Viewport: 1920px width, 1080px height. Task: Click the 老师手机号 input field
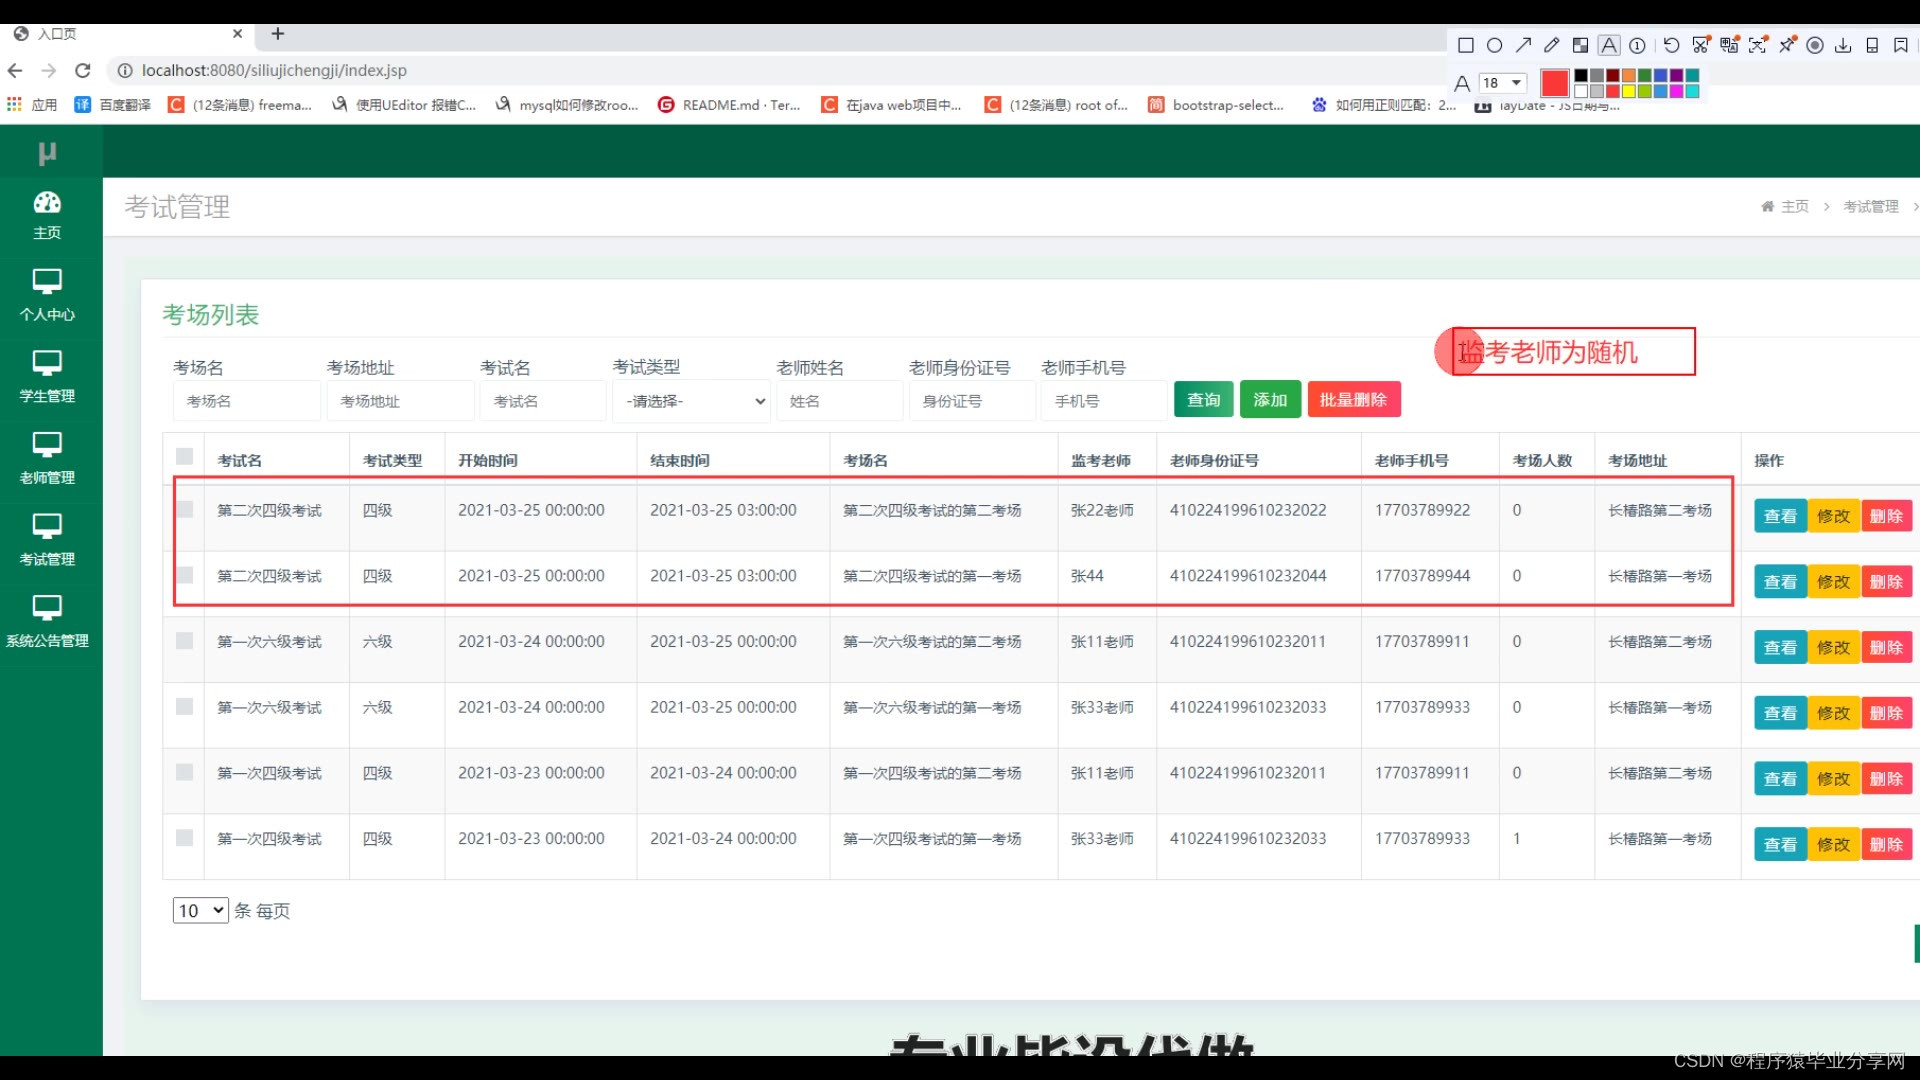coord(1104,401)
